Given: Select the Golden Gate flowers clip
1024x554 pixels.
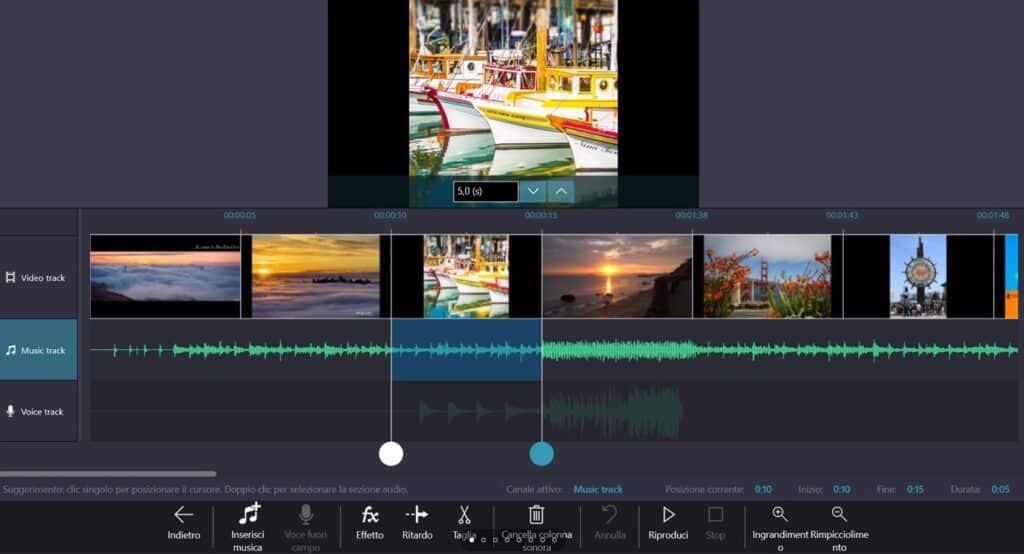Looking at the screenshot, I should (767, 276).
